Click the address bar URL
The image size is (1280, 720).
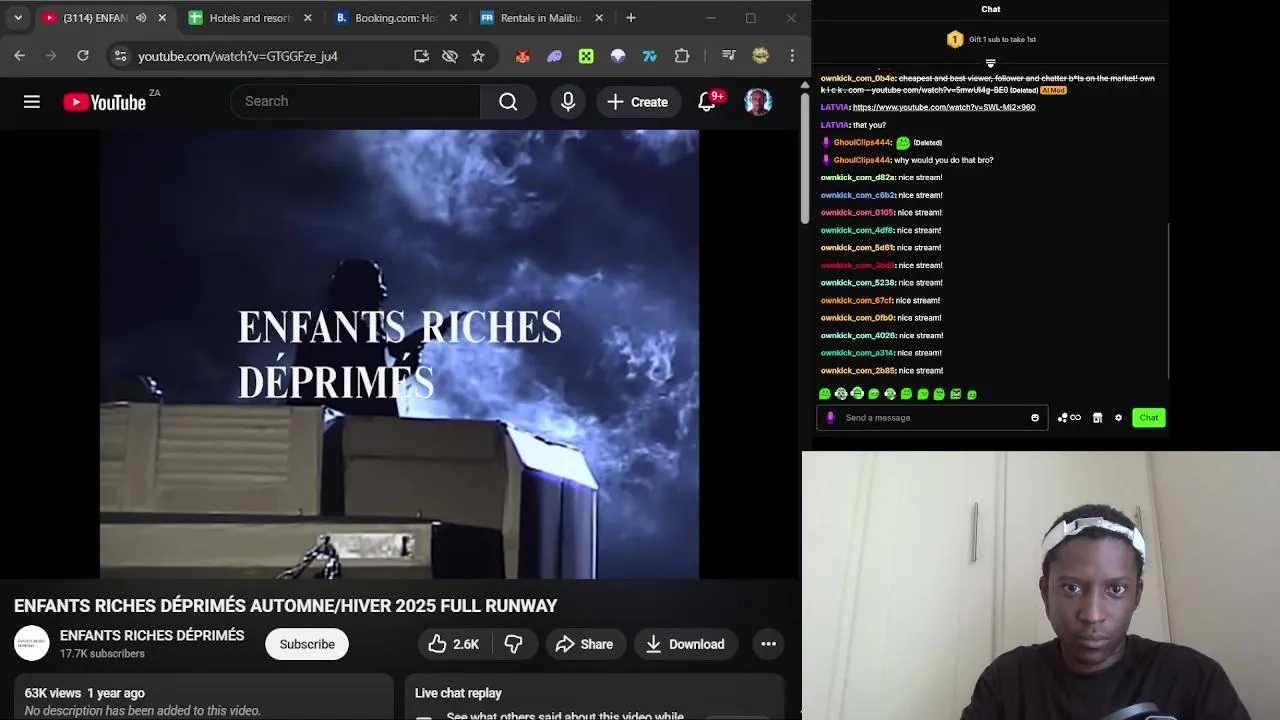click(x=238, y=56)
